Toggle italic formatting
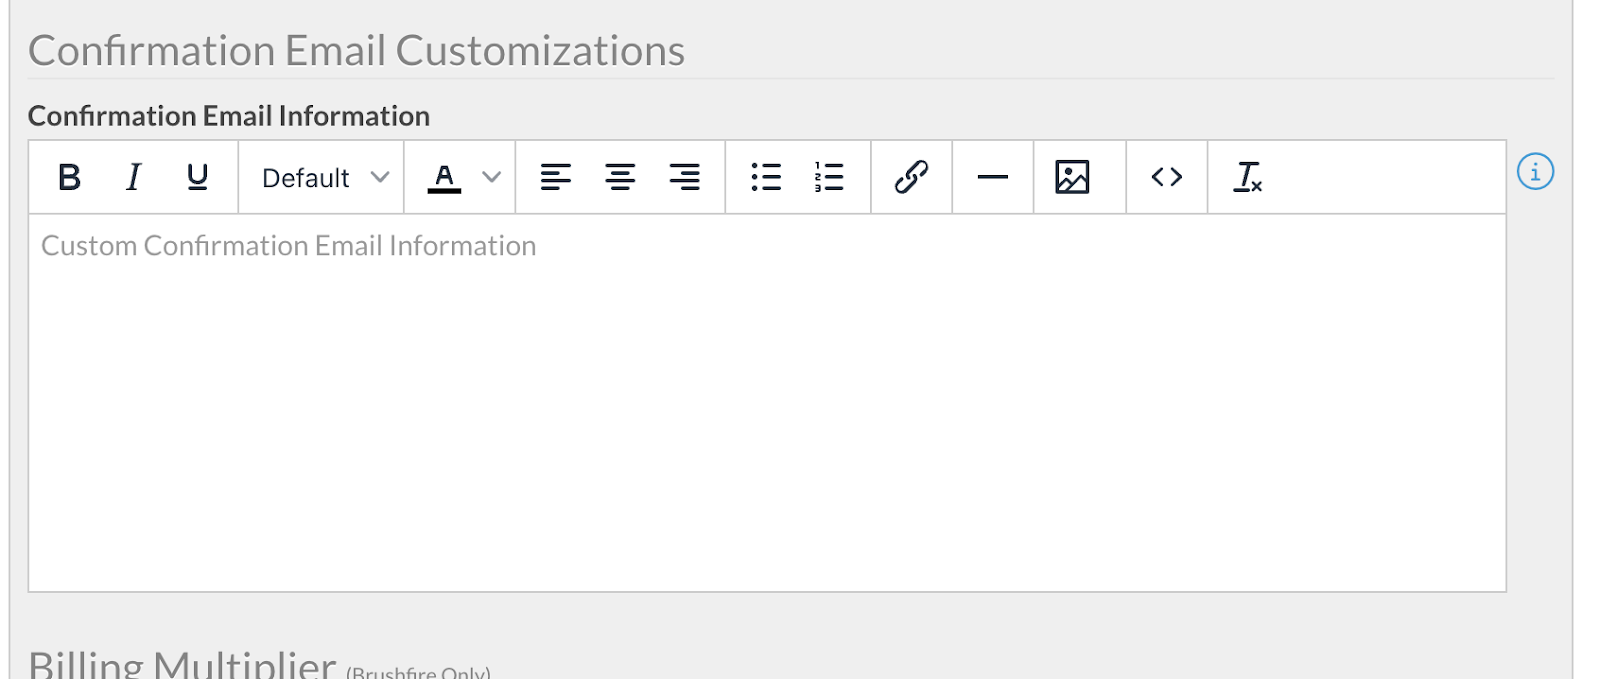The width and height of the screenshot is (1600, 679). 133,177
